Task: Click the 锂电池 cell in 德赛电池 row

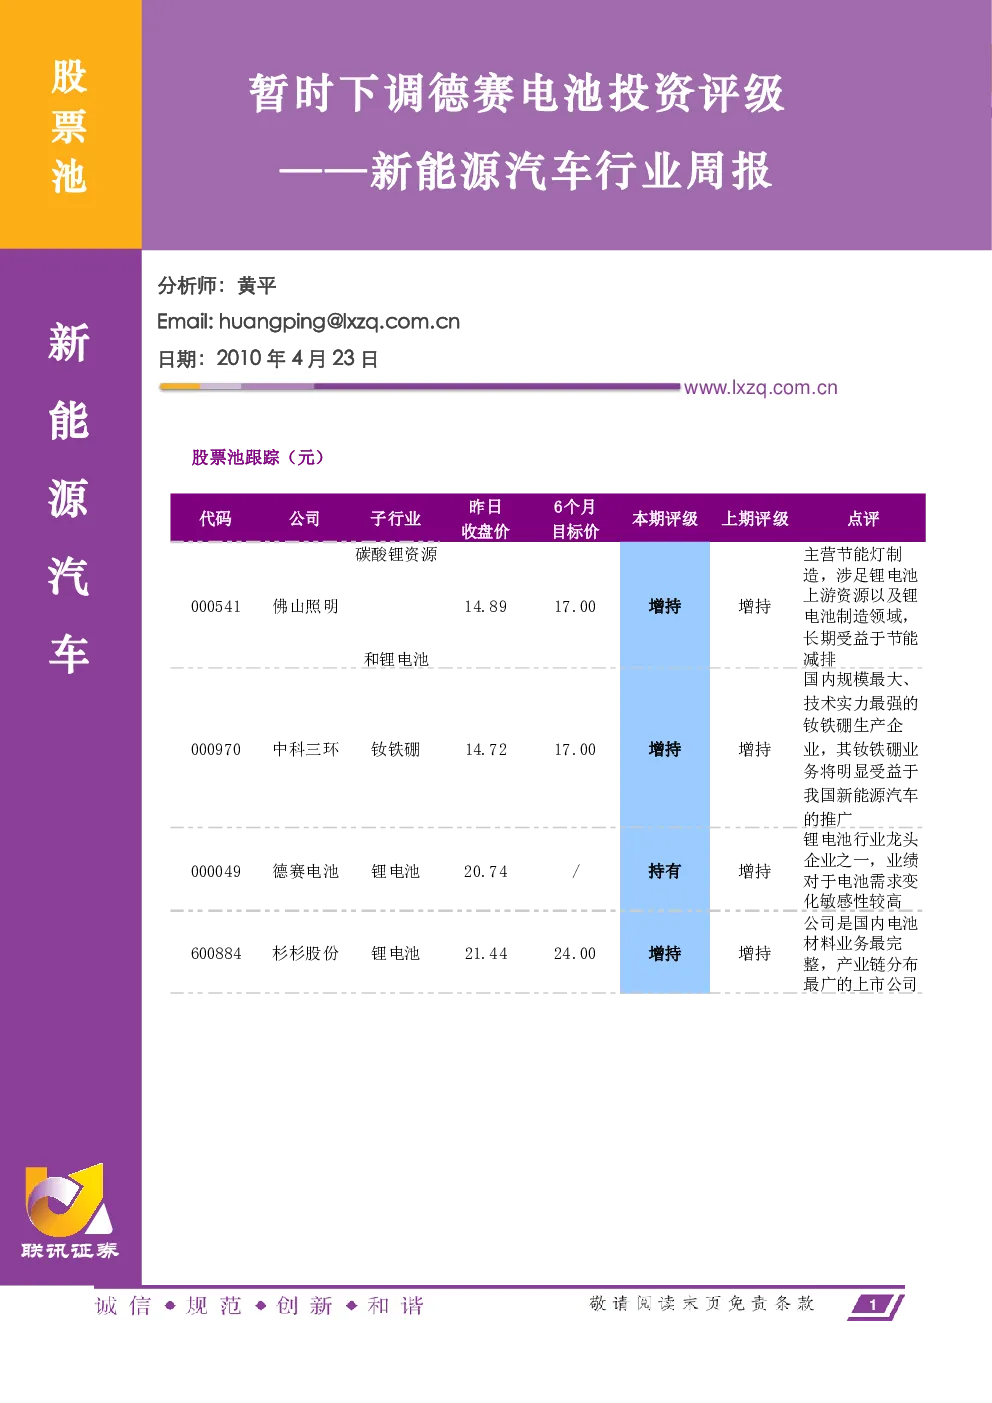Action: [396, 871]
